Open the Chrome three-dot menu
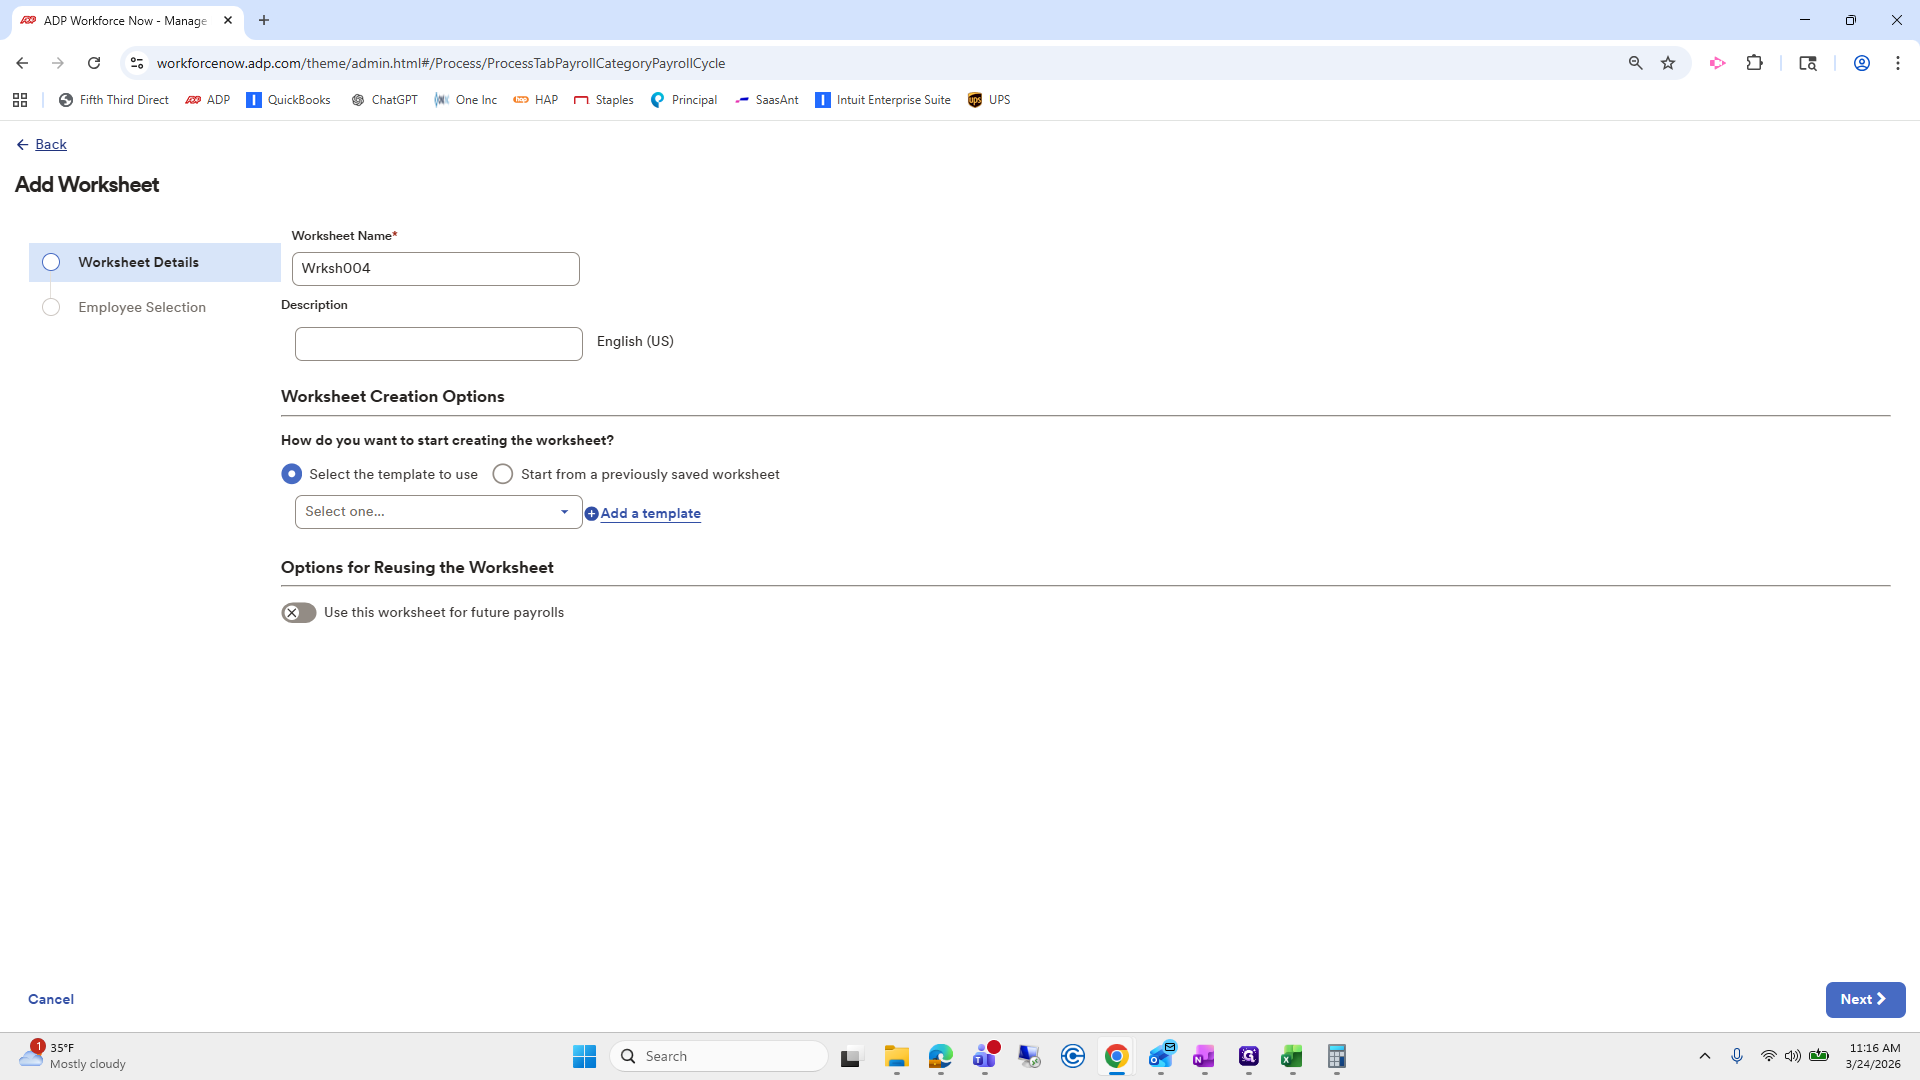This screenshot has width=1920, height=1080. point(1898,62)
